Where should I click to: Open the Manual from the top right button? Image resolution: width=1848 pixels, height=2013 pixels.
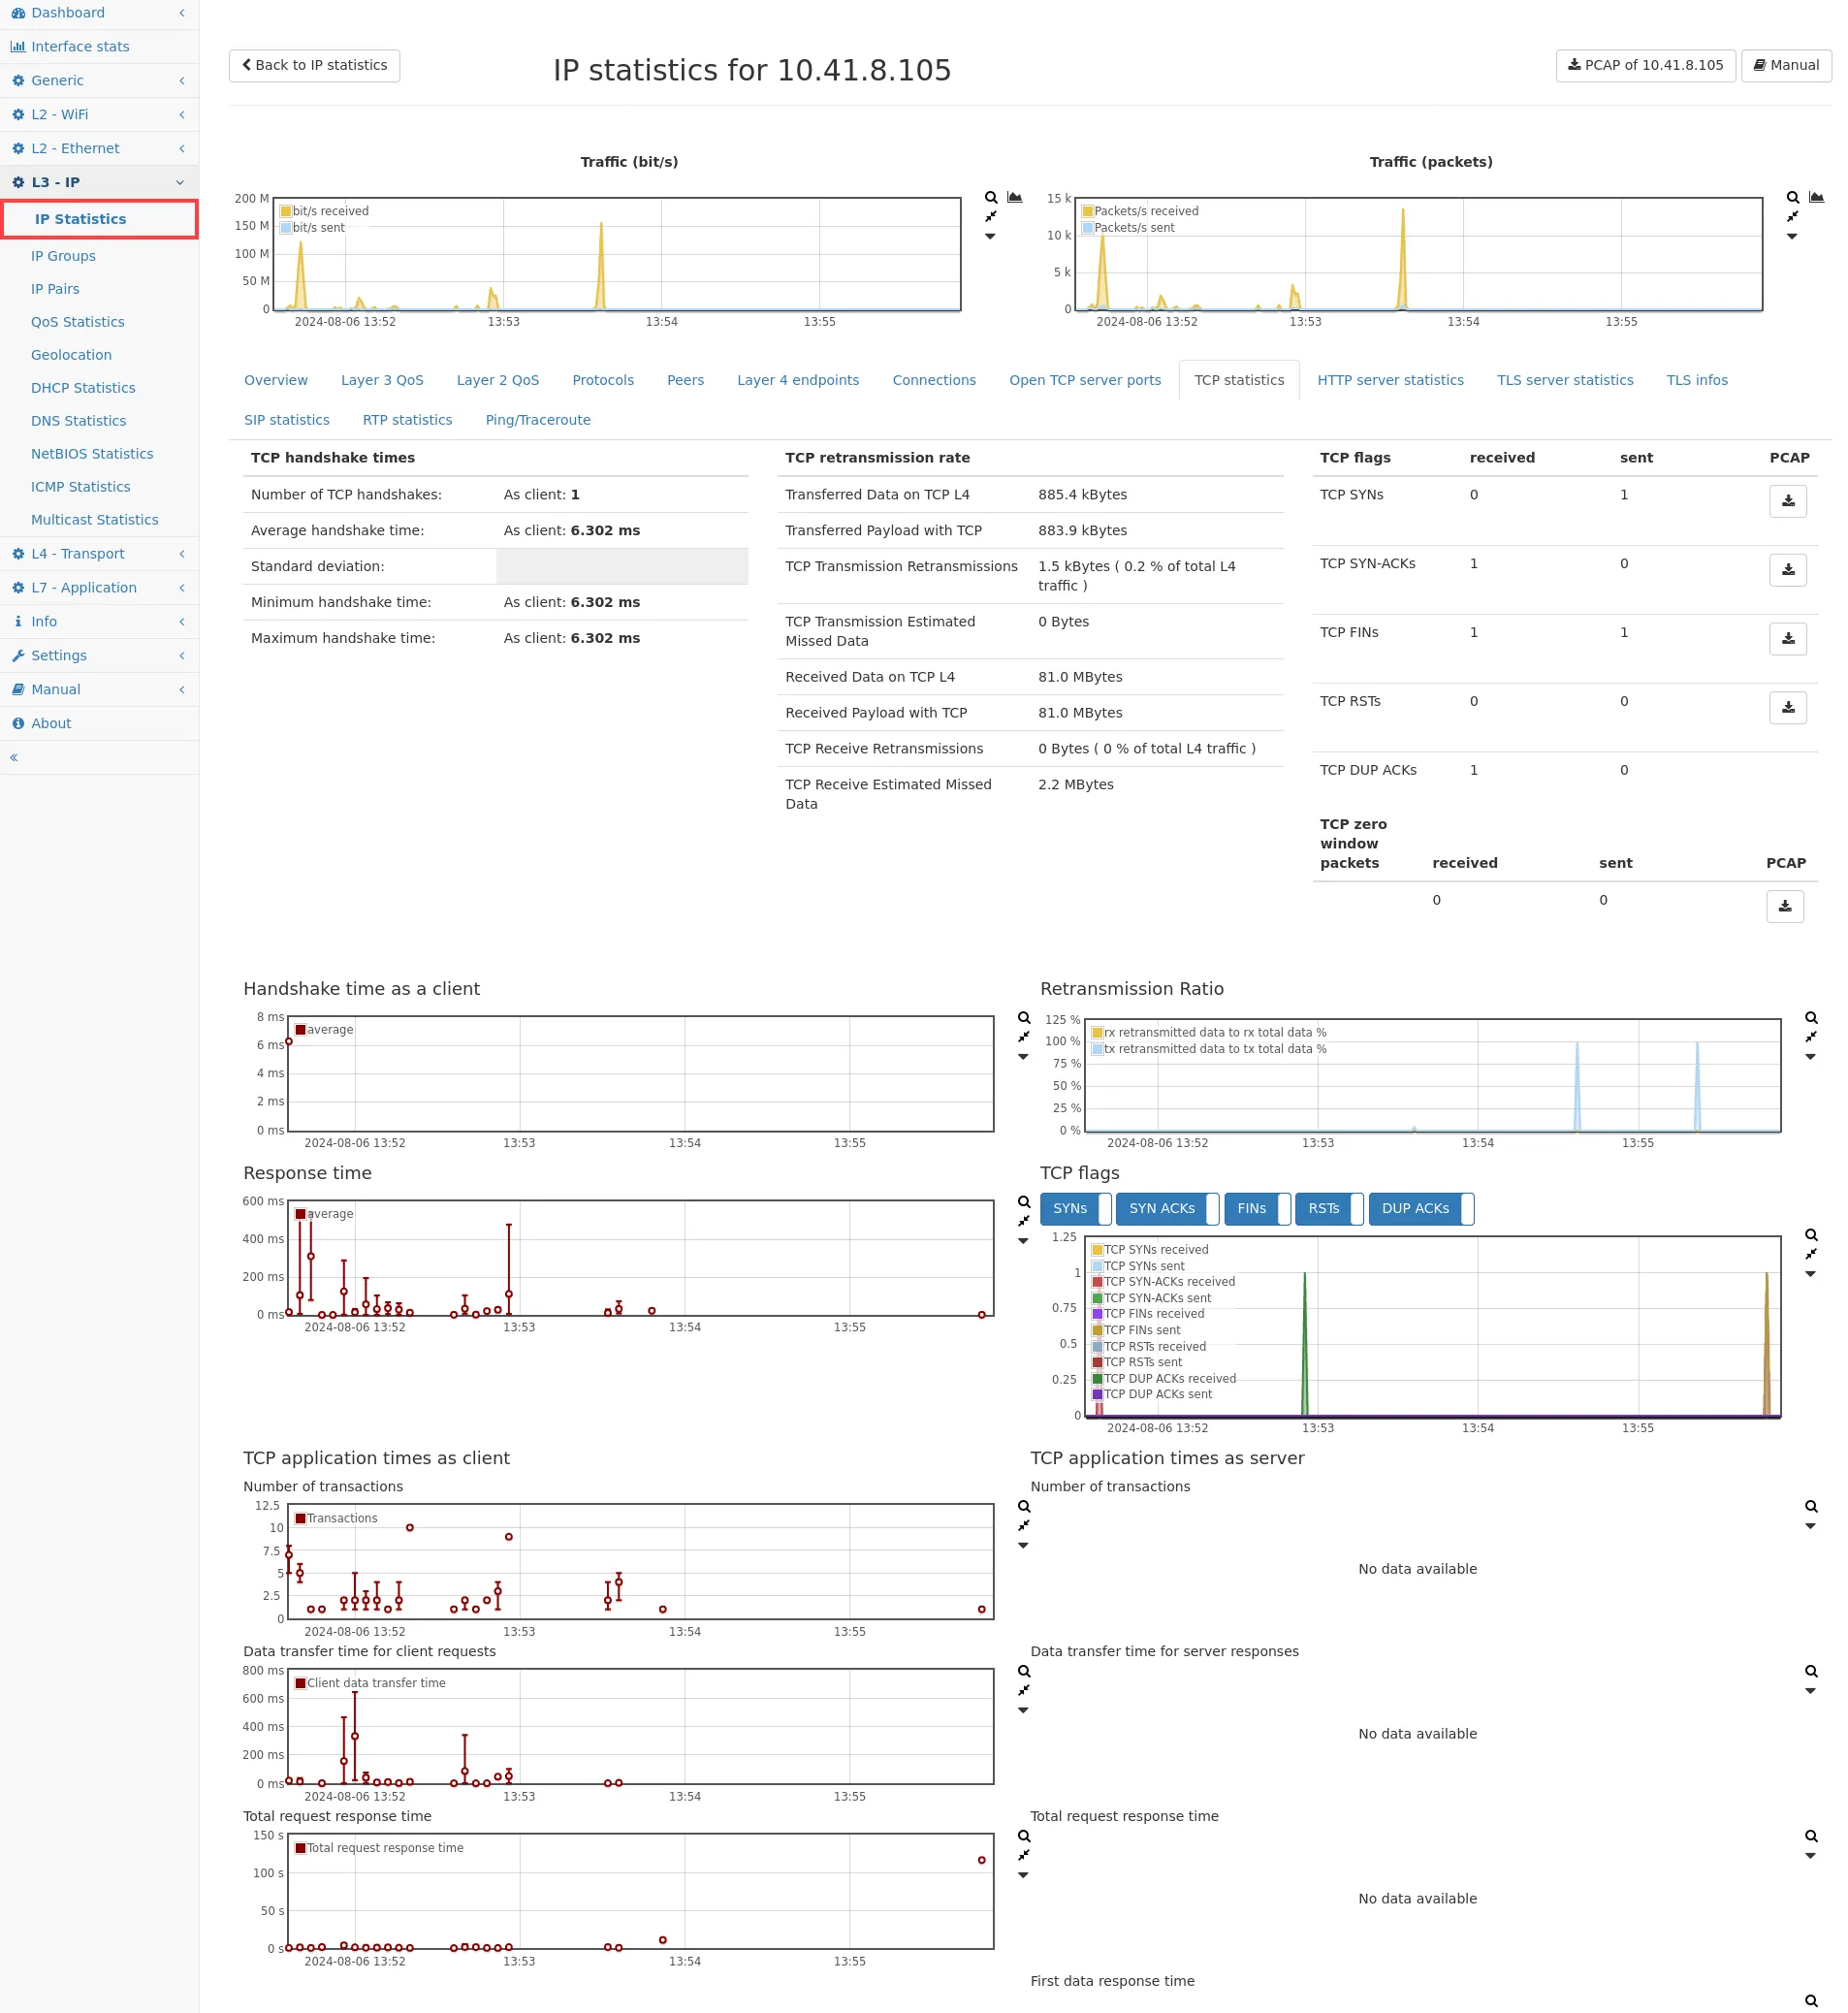click(x=1786, y=65)
